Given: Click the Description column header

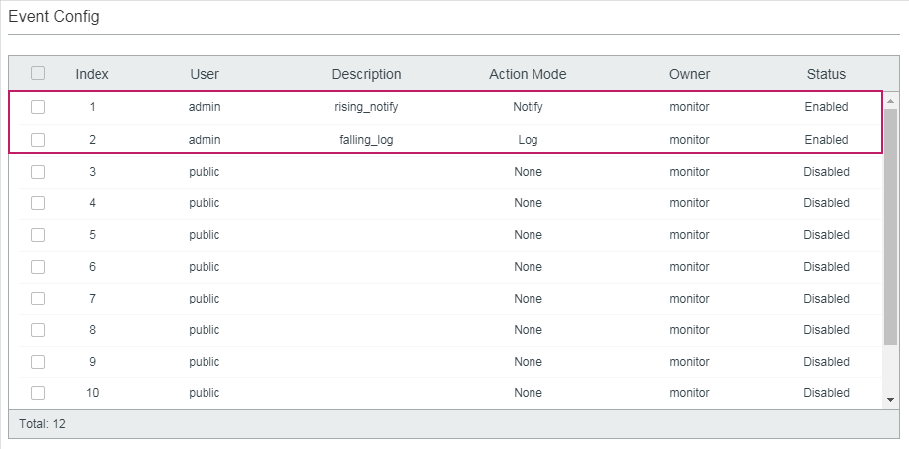Looking at the screenshot, I should tap(366, 74).
